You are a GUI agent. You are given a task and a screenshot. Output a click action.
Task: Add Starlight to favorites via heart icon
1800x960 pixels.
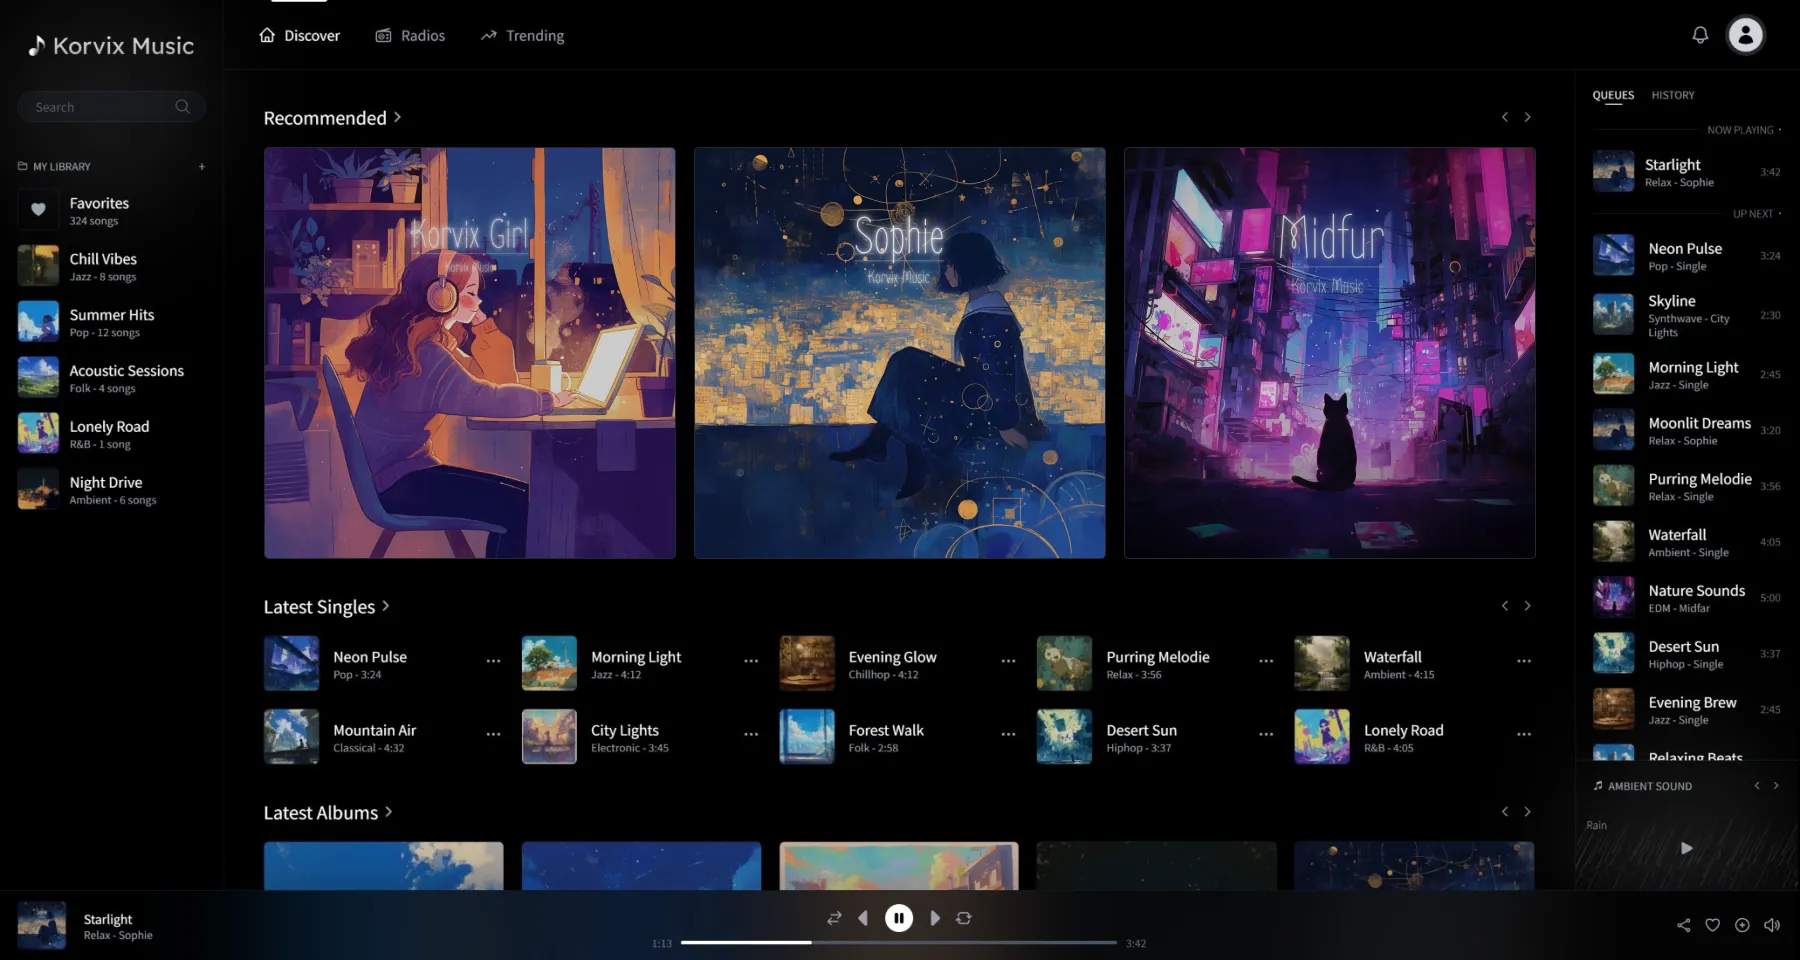(x=1713, y=925)
